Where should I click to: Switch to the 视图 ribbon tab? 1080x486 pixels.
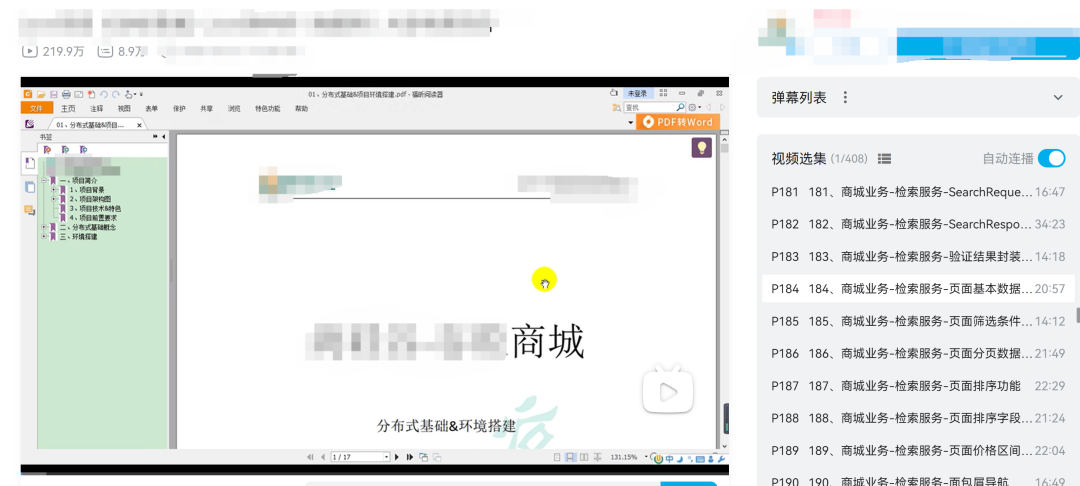124,108
